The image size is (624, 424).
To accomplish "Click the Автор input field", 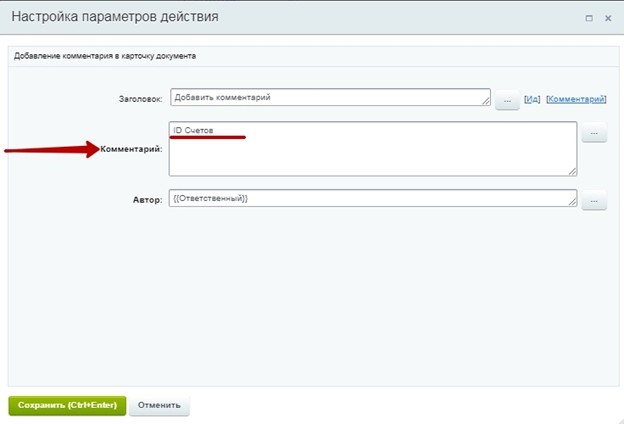I will coord(370,198).
